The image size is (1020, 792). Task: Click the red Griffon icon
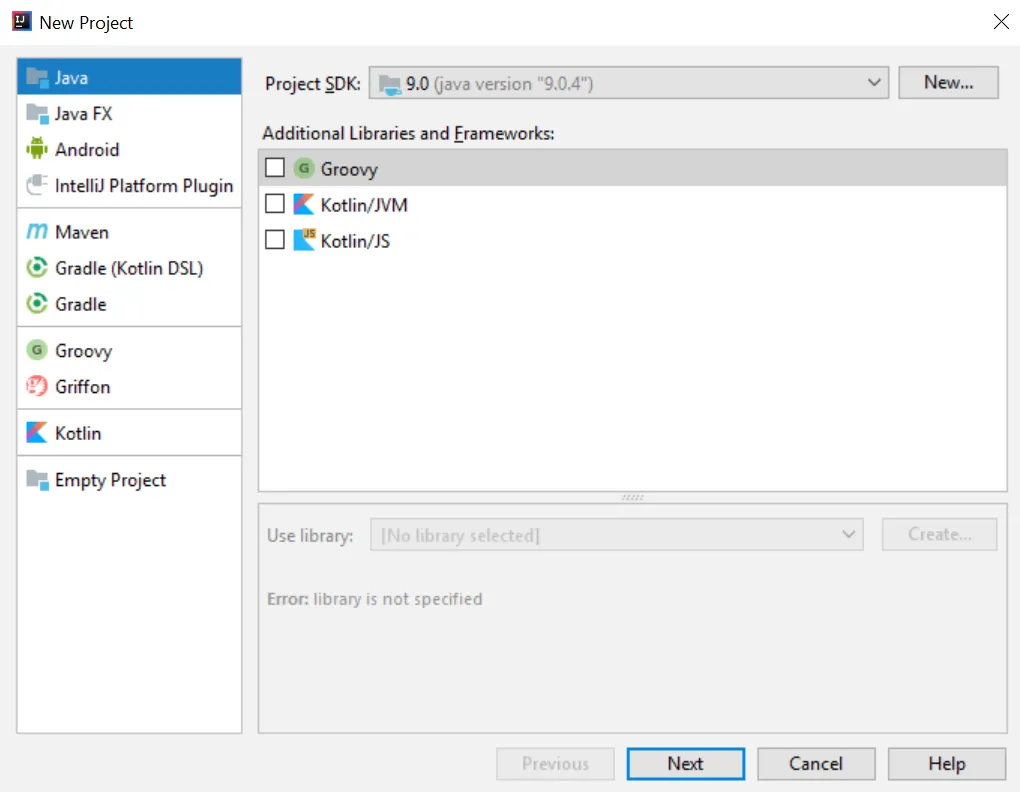[x=37, y=386]
